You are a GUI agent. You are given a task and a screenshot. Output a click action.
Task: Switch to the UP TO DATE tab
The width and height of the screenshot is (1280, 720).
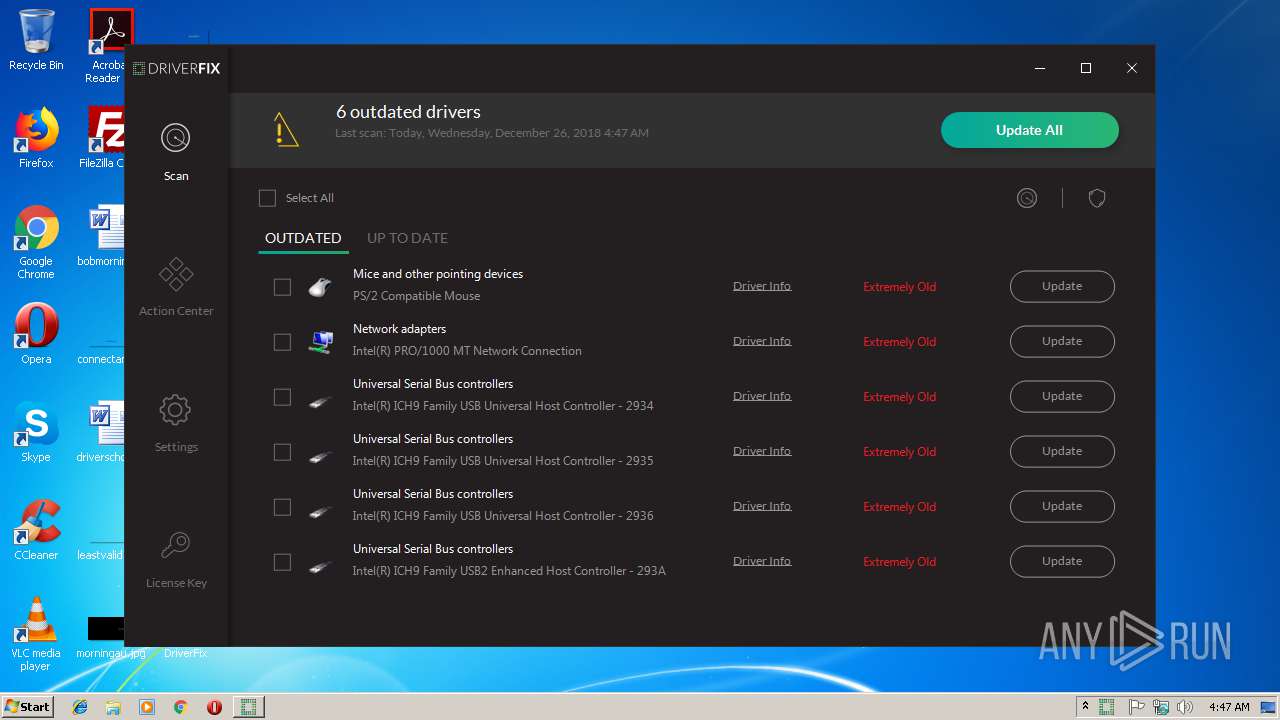[x=407, y=238]
